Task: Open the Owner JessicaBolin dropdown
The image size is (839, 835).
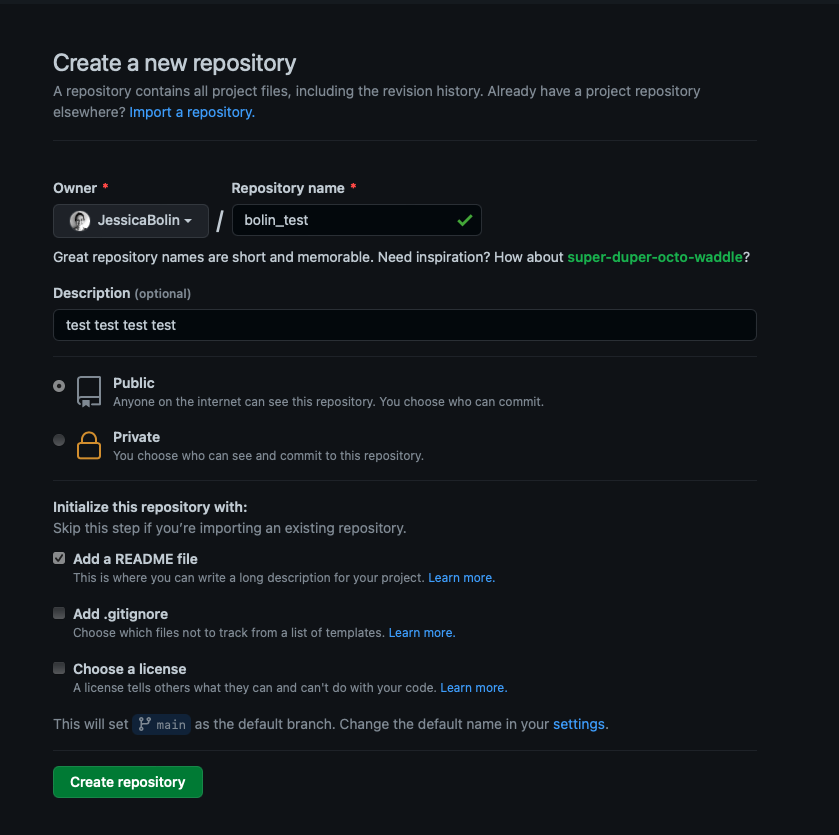Action: [131, 221]
